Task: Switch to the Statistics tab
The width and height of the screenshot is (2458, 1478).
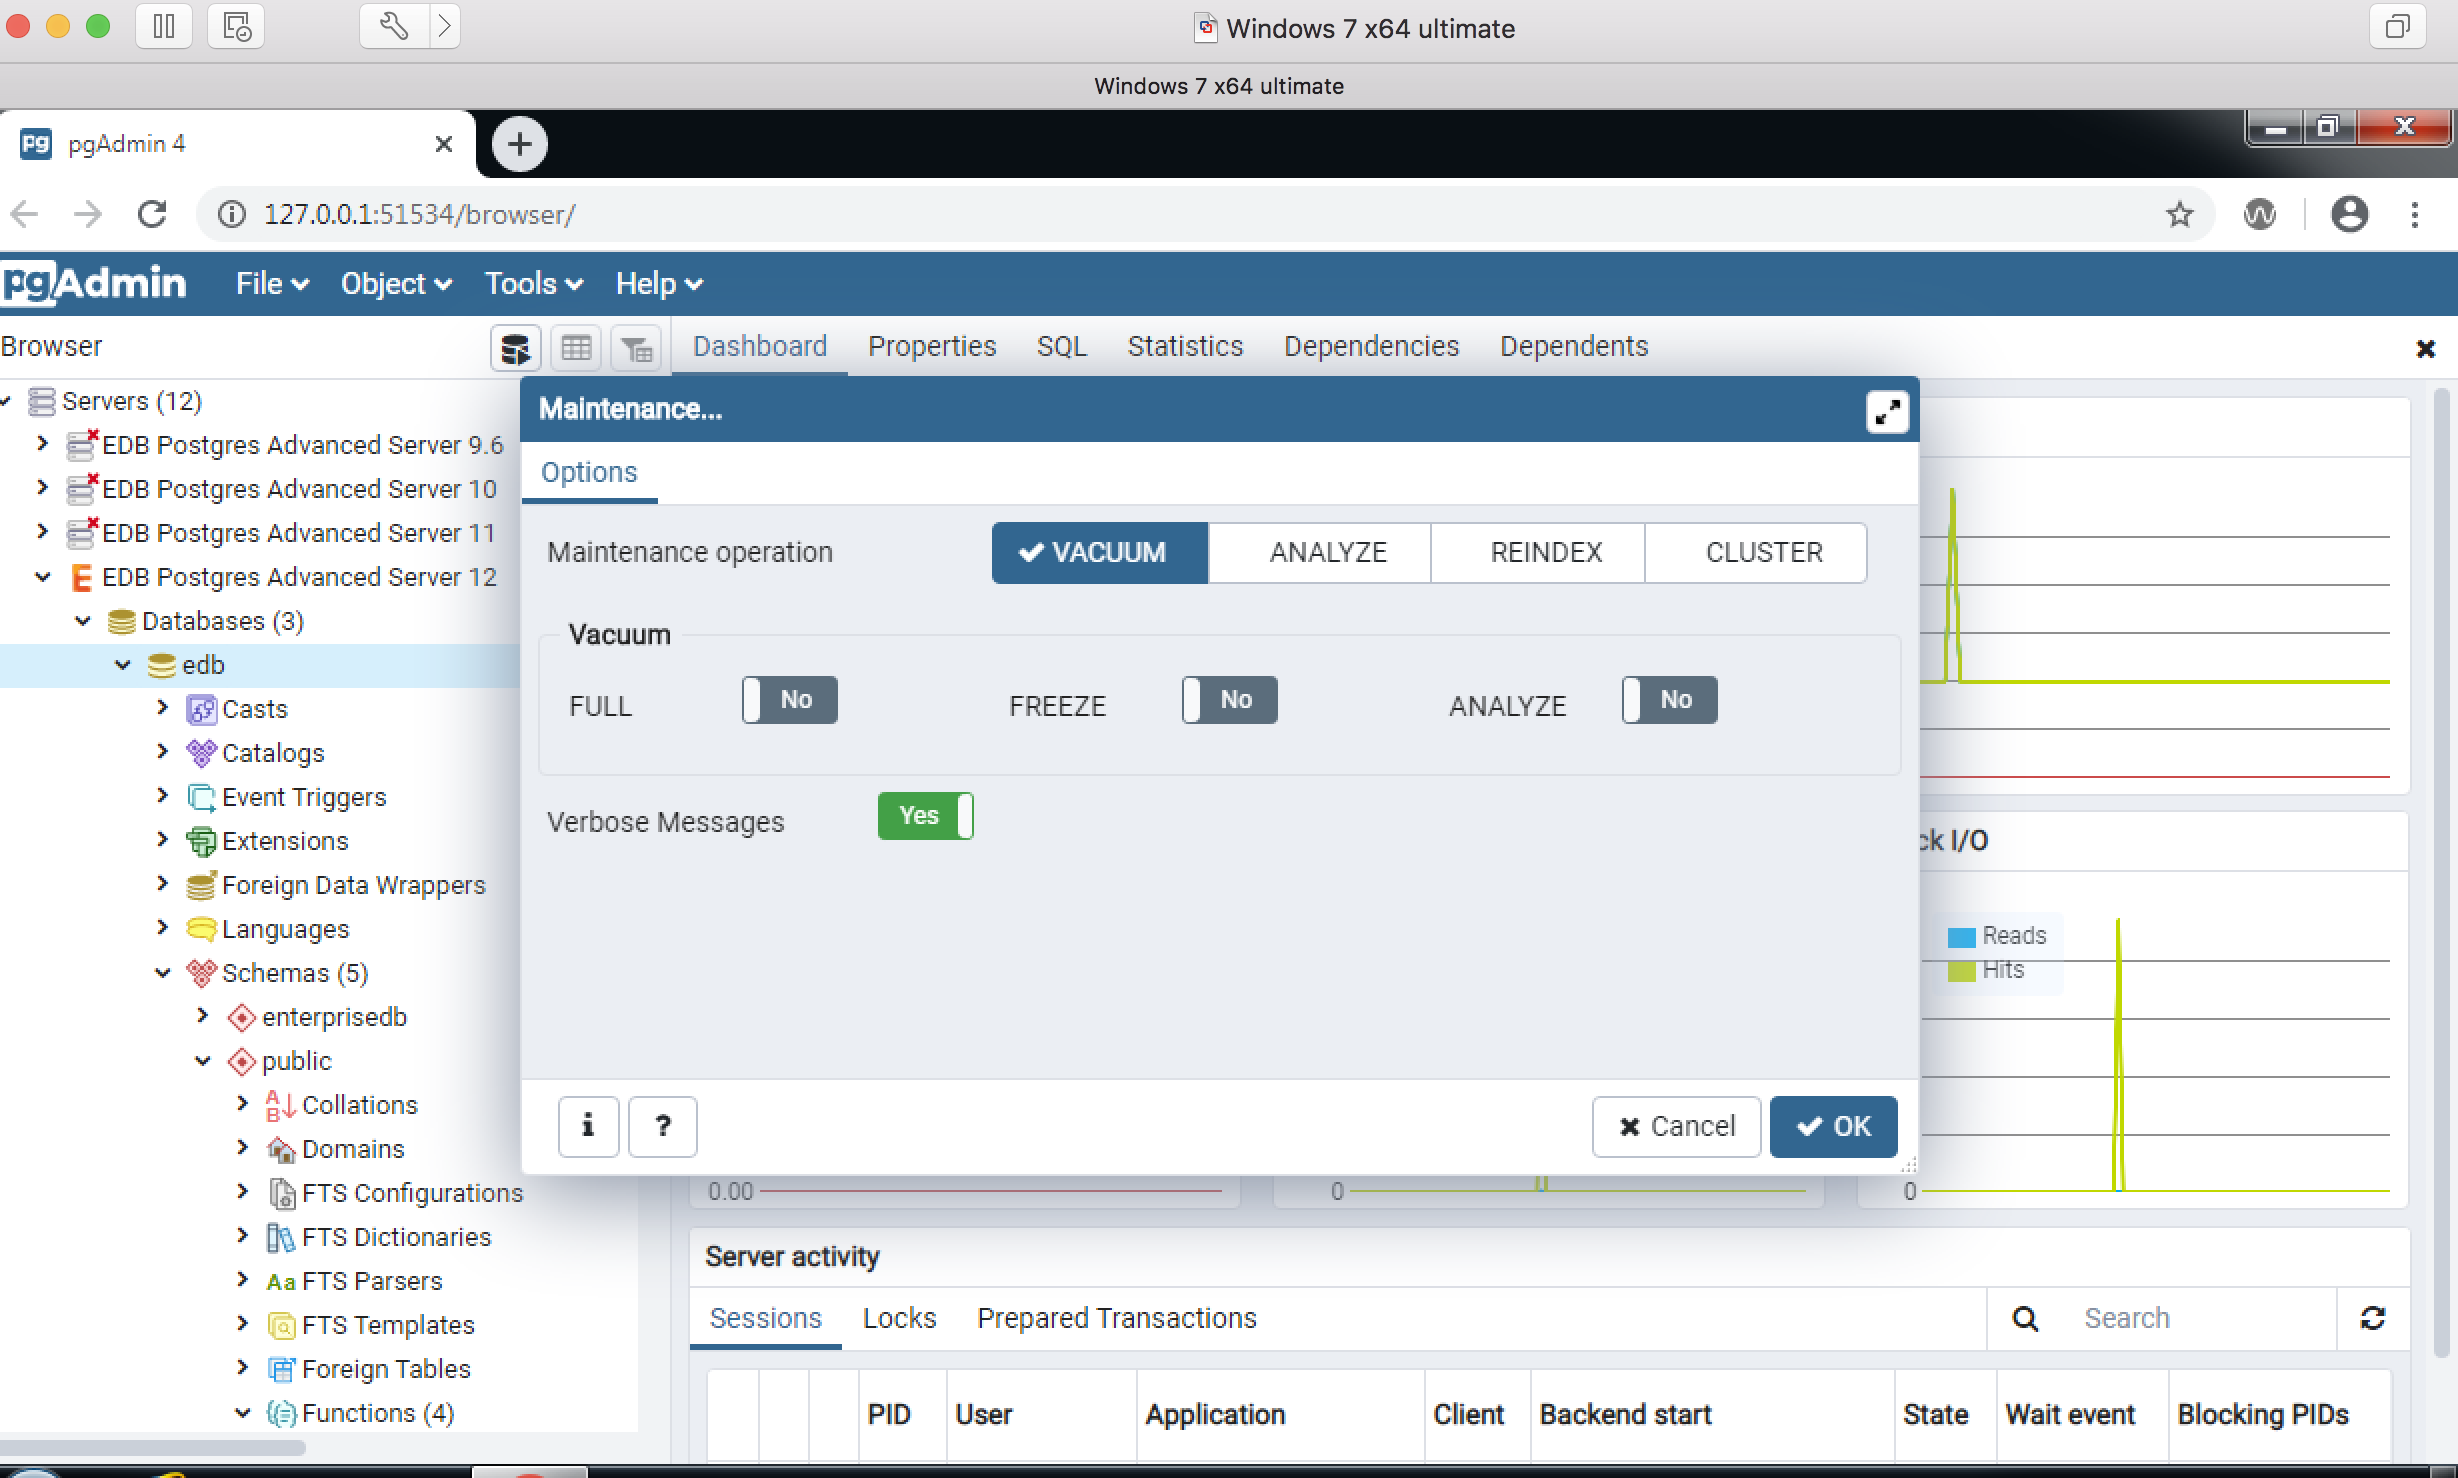Action: click(x=1185, y=346)
